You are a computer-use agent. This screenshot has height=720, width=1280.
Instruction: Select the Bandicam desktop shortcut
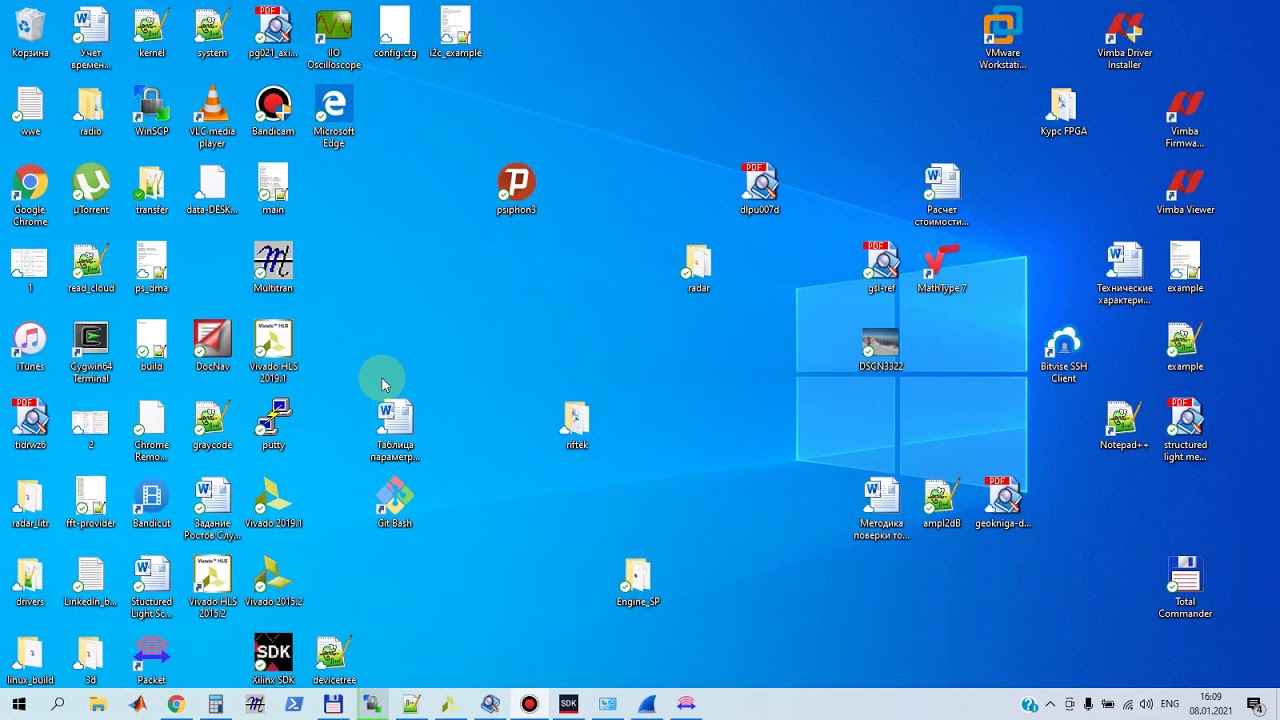pos(273,111)
